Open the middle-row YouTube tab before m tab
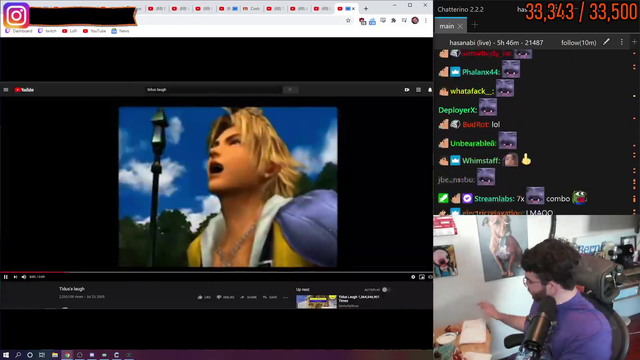 tap(228, 9)
